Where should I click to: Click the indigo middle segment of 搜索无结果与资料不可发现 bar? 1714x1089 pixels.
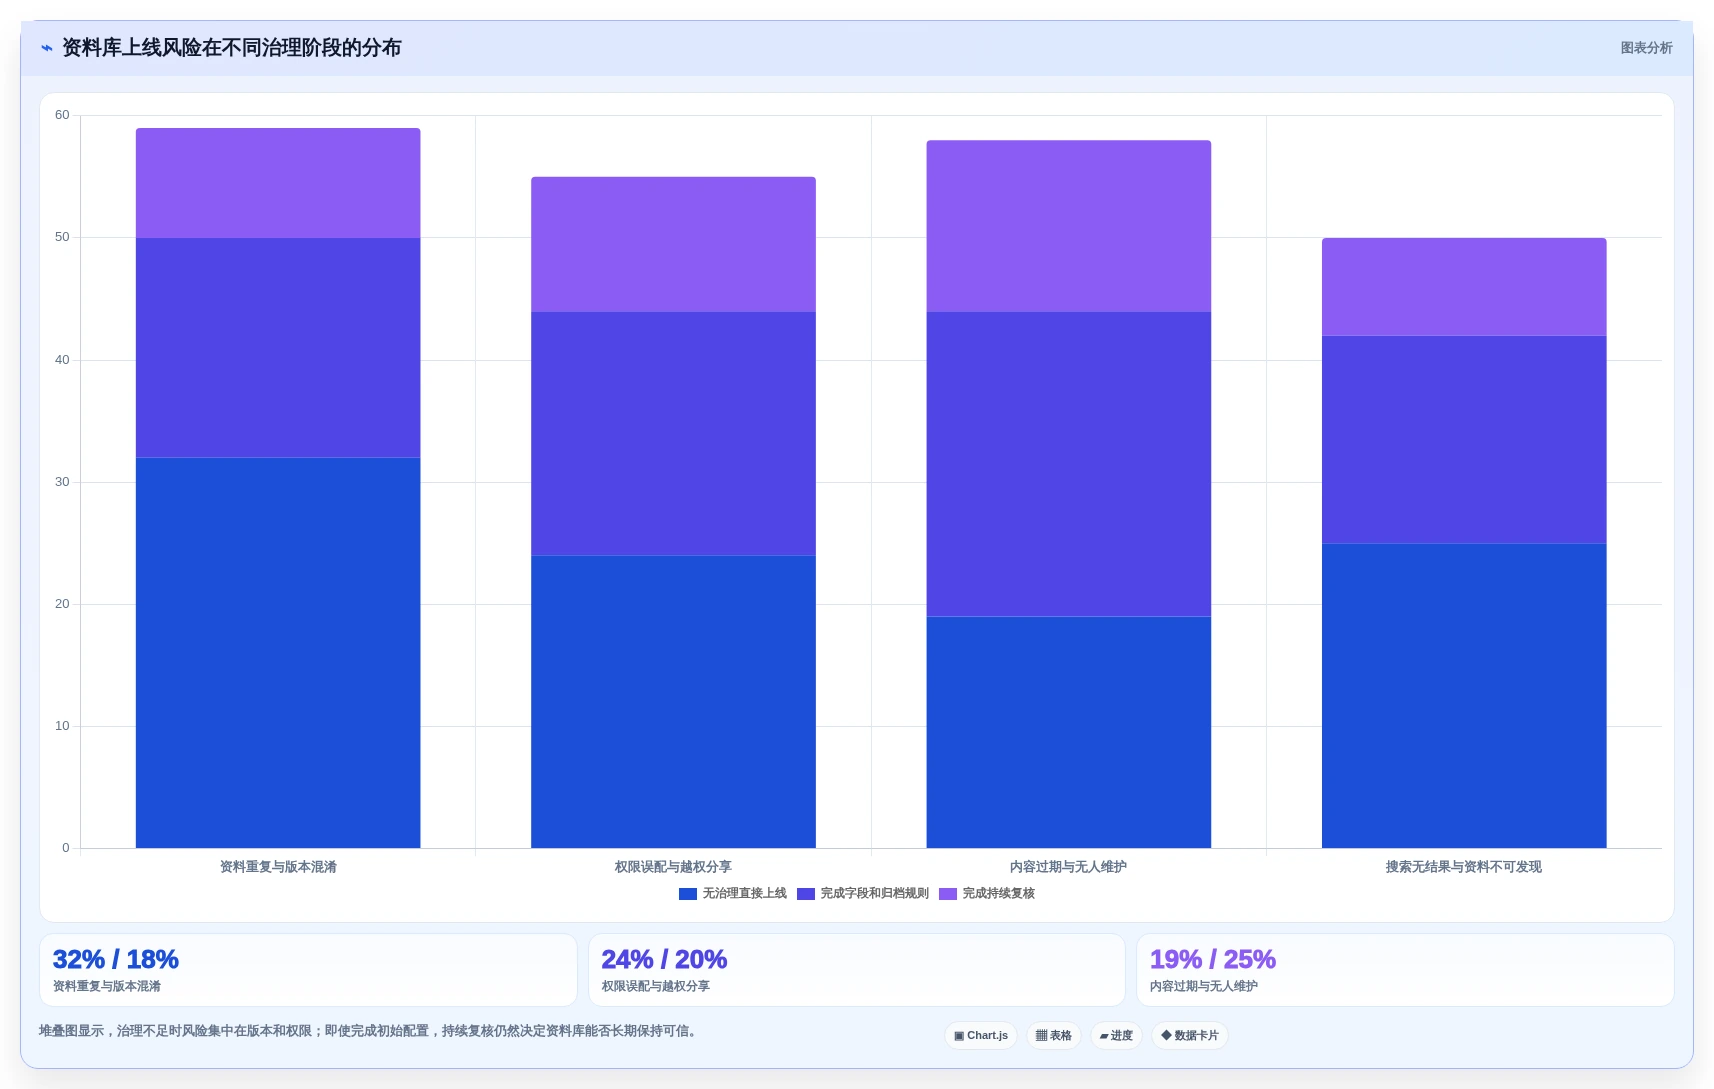point(1464,440)
